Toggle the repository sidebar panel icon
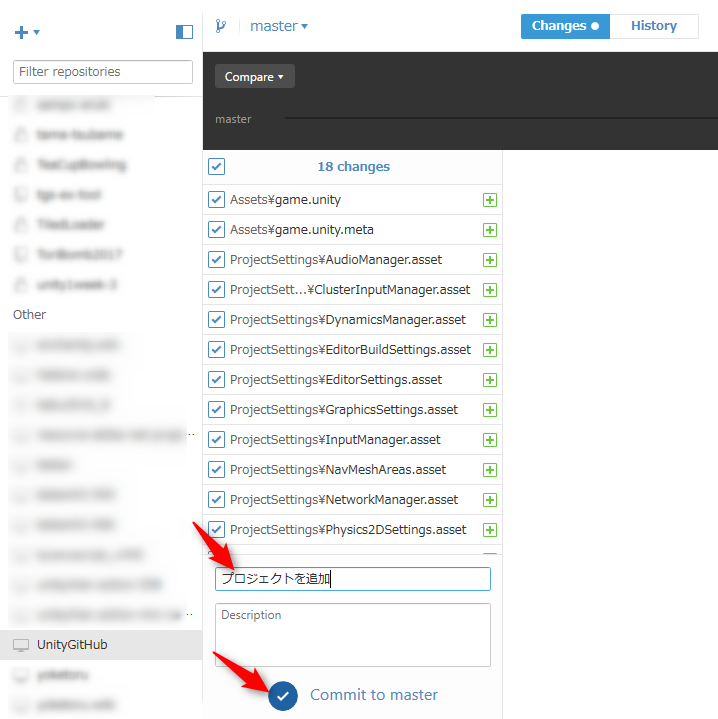This screenshot has height=719, width=718. click(x=184, y=32)
